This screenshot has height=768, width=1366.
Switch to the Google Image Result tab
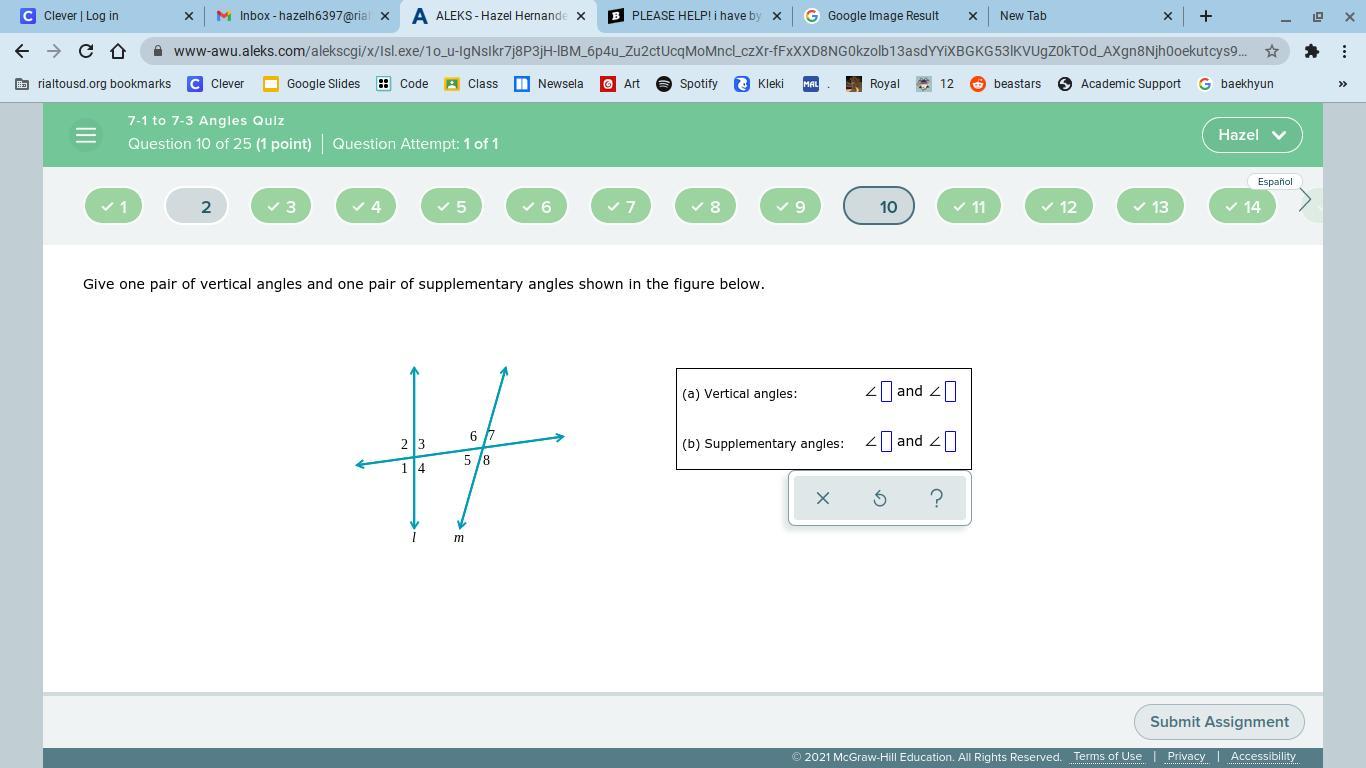[x=891, y=16]
